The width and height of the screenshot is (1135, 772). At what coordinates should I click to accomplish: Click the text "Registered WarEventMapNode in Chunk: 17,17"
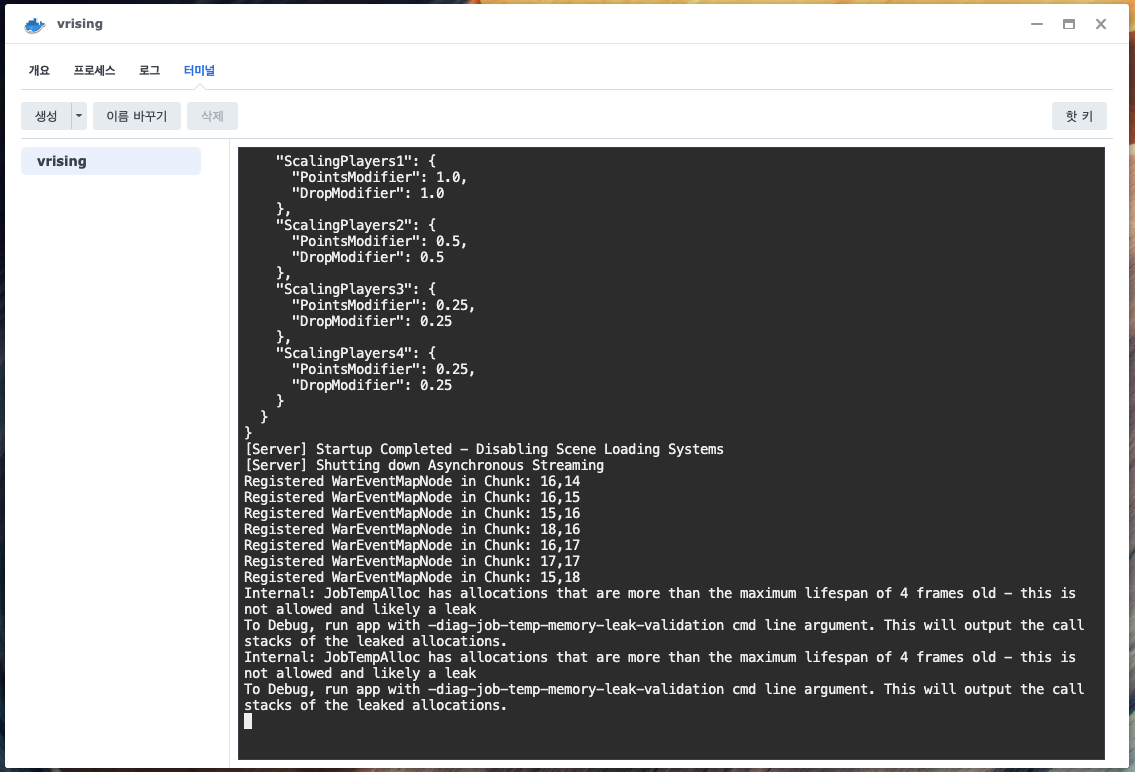tap(412, 561)
